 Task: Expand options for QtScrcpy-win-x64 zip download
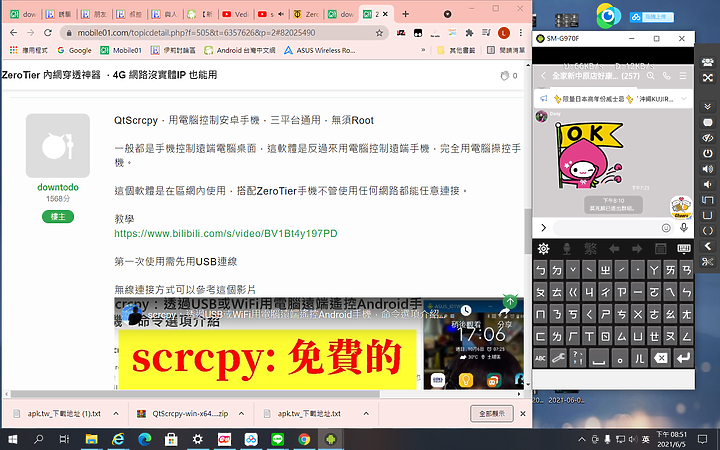(x=241, y=414)
